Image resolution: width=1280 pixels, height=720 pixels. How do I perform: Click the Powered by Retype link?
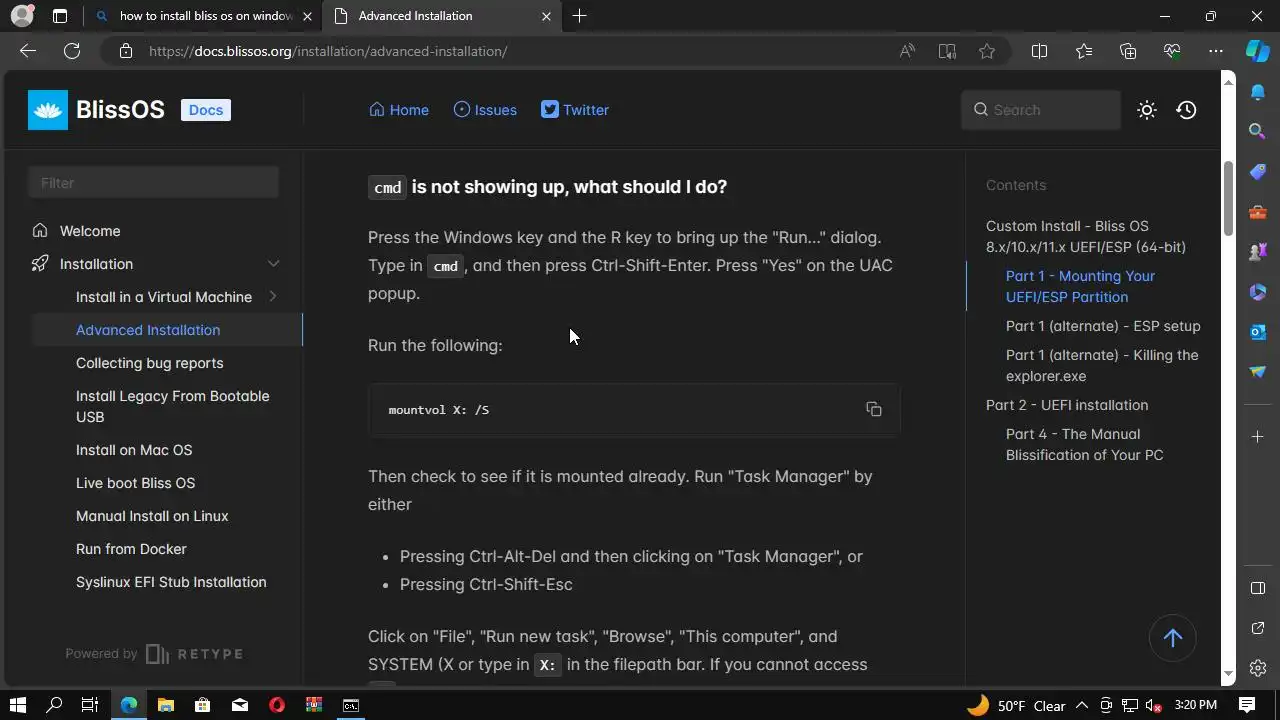(154, 654)
